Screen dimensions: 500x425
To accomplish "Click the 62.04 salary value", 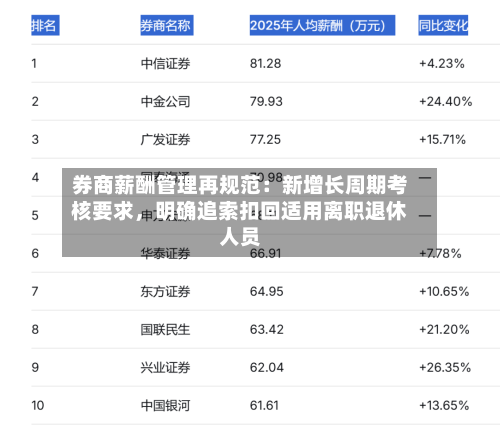I will pyautogui.click(x=267, y=367).
